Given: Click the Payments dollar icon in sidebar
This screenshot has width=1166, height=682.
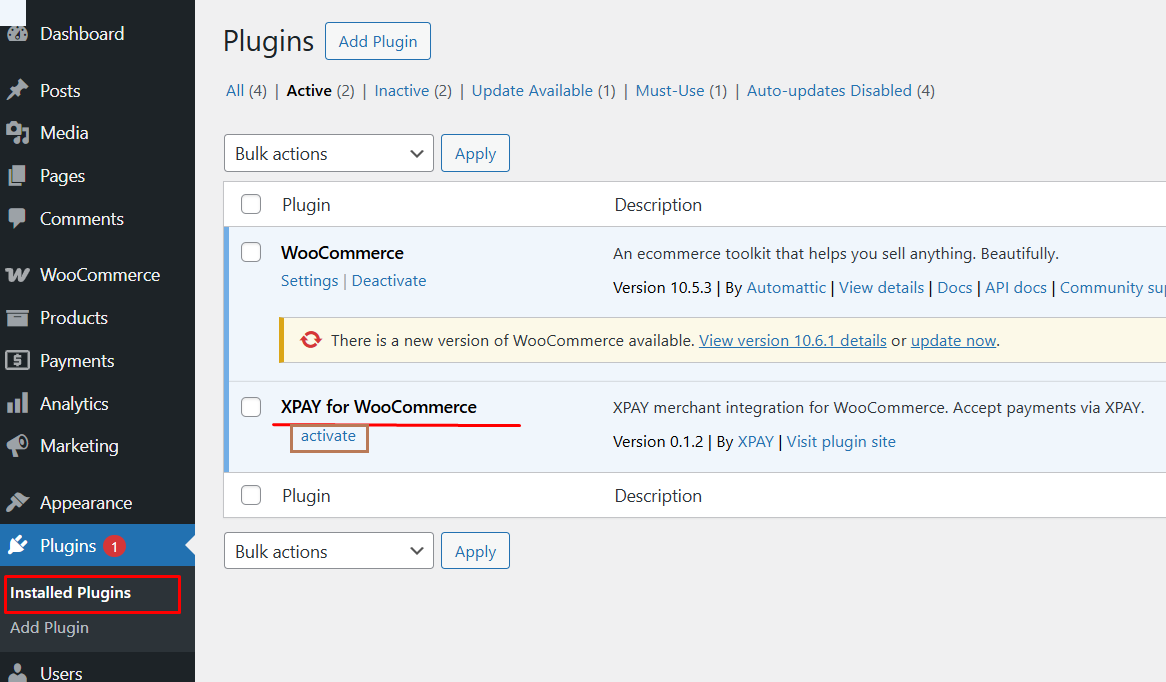Looking at the screenshot, I should (x=17, y=361).
